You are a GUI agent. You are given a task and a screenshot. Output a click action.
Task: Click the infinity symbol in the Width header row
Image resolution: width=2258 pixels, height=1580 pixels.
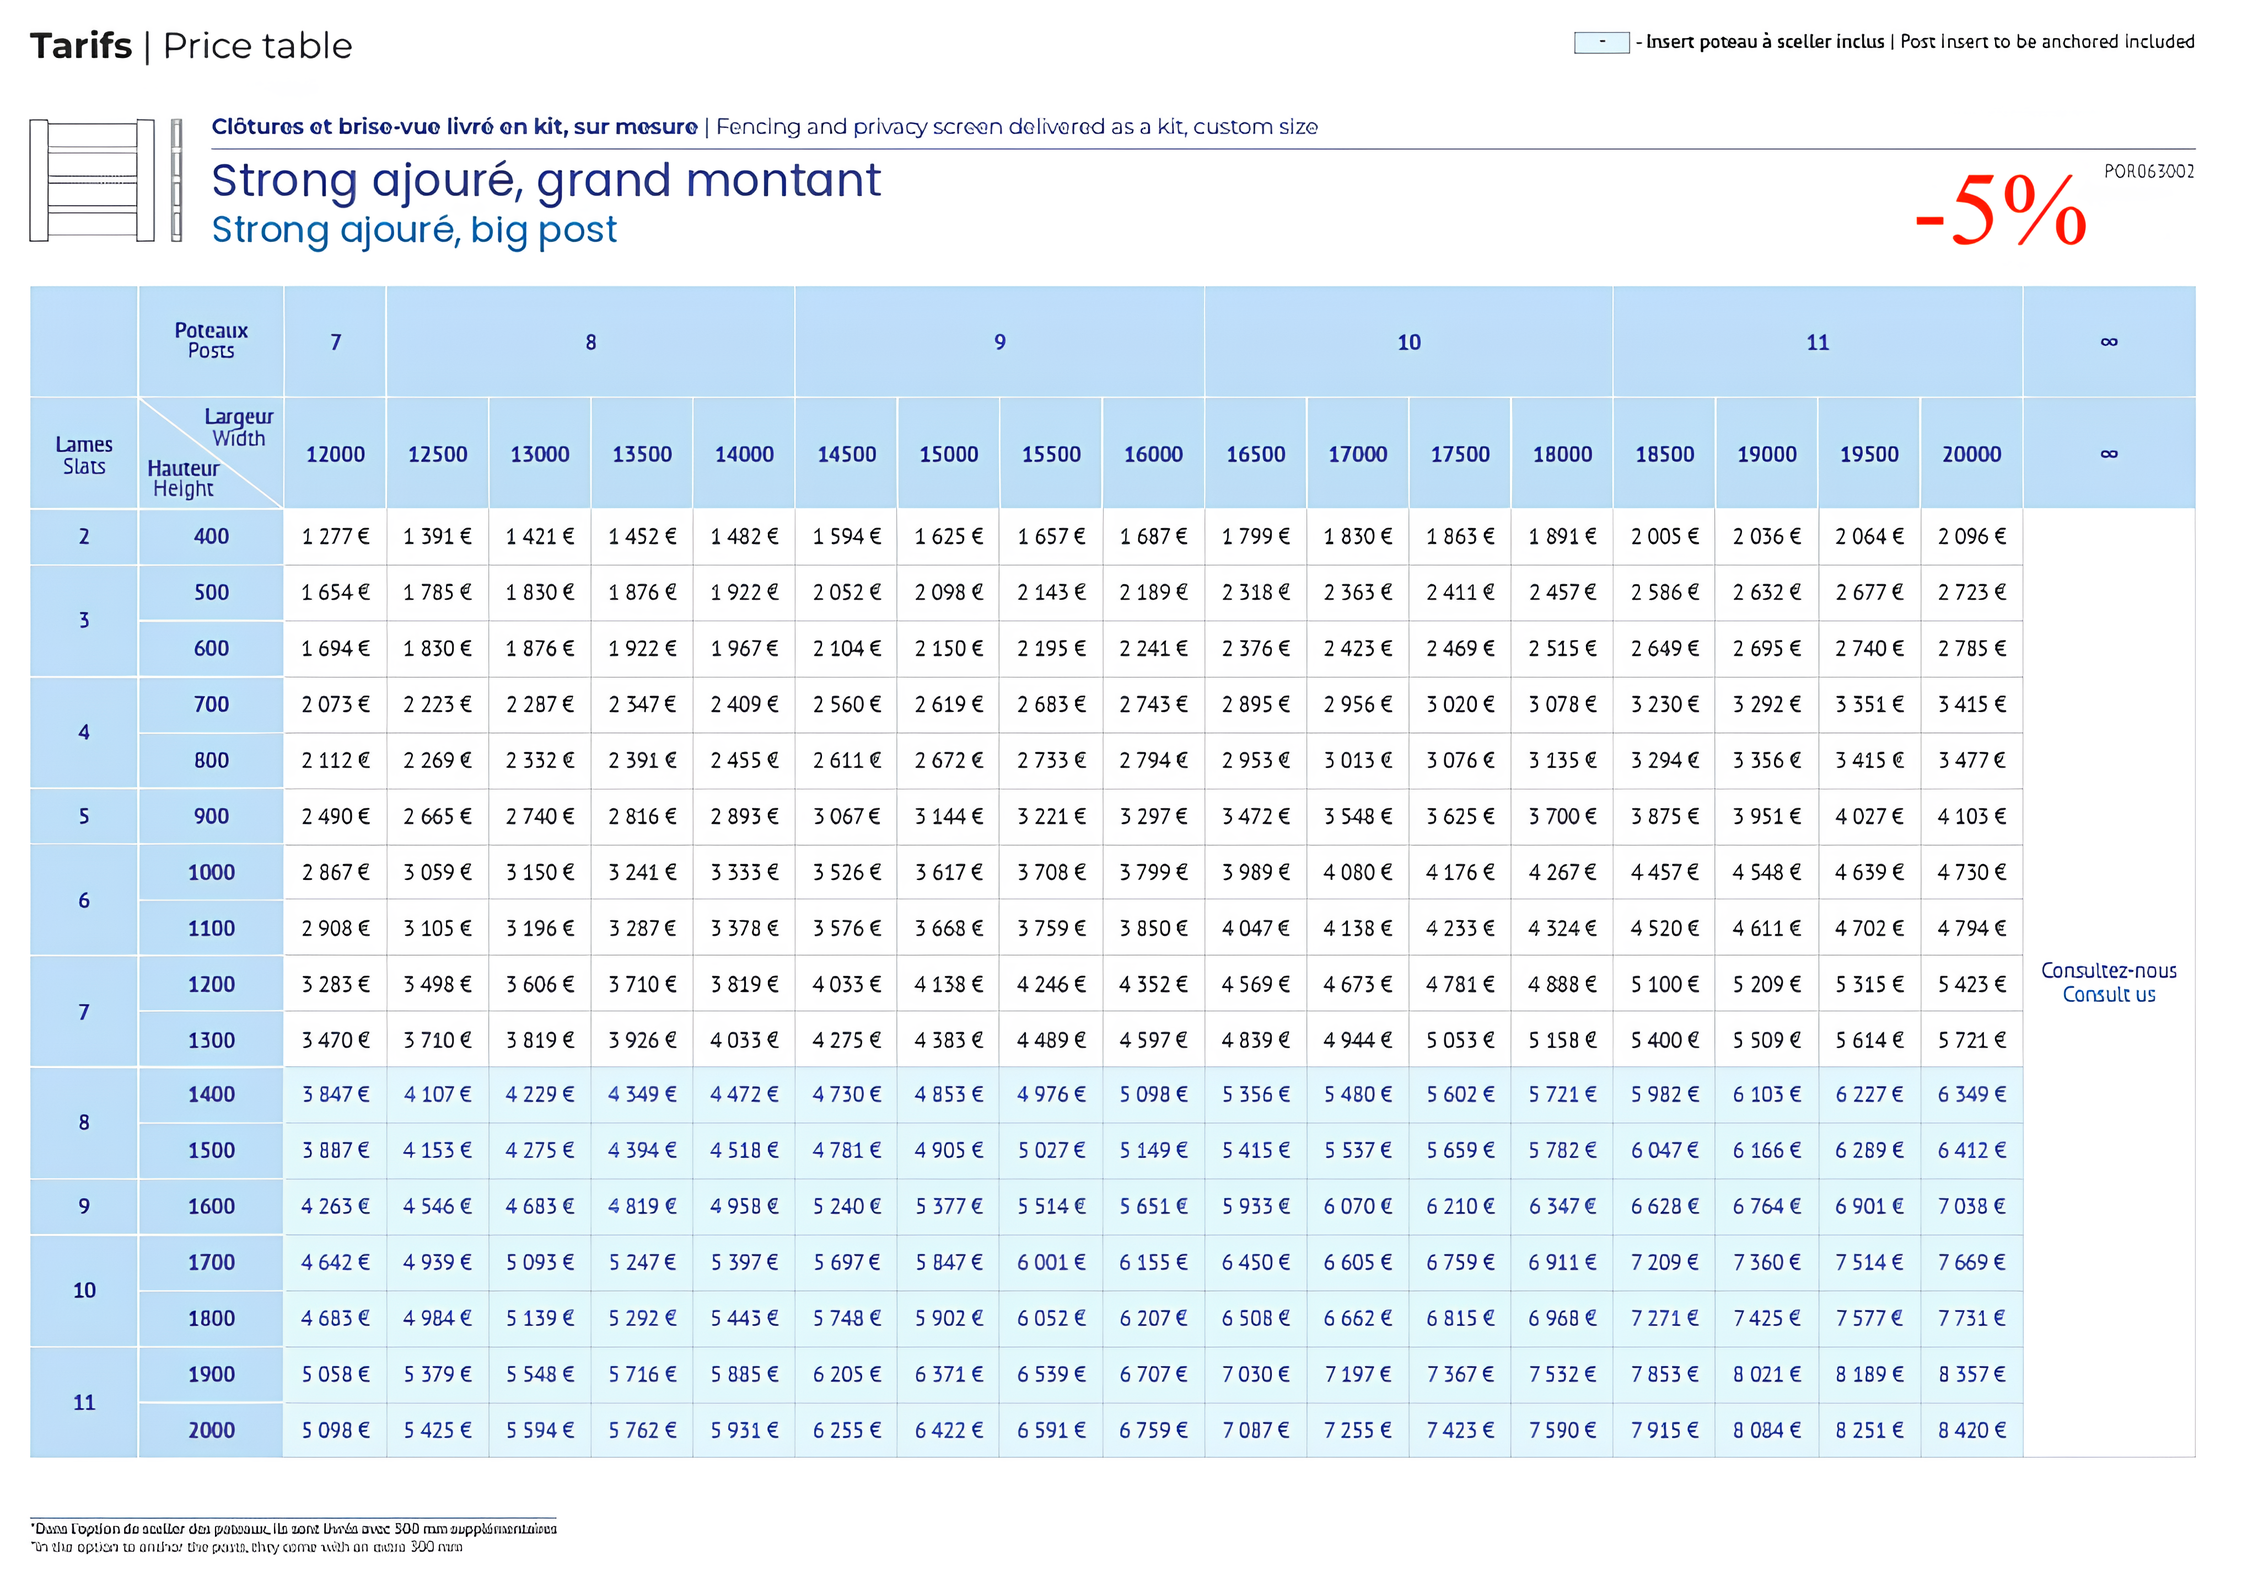pyautogui.click(x=2110, y=453)
